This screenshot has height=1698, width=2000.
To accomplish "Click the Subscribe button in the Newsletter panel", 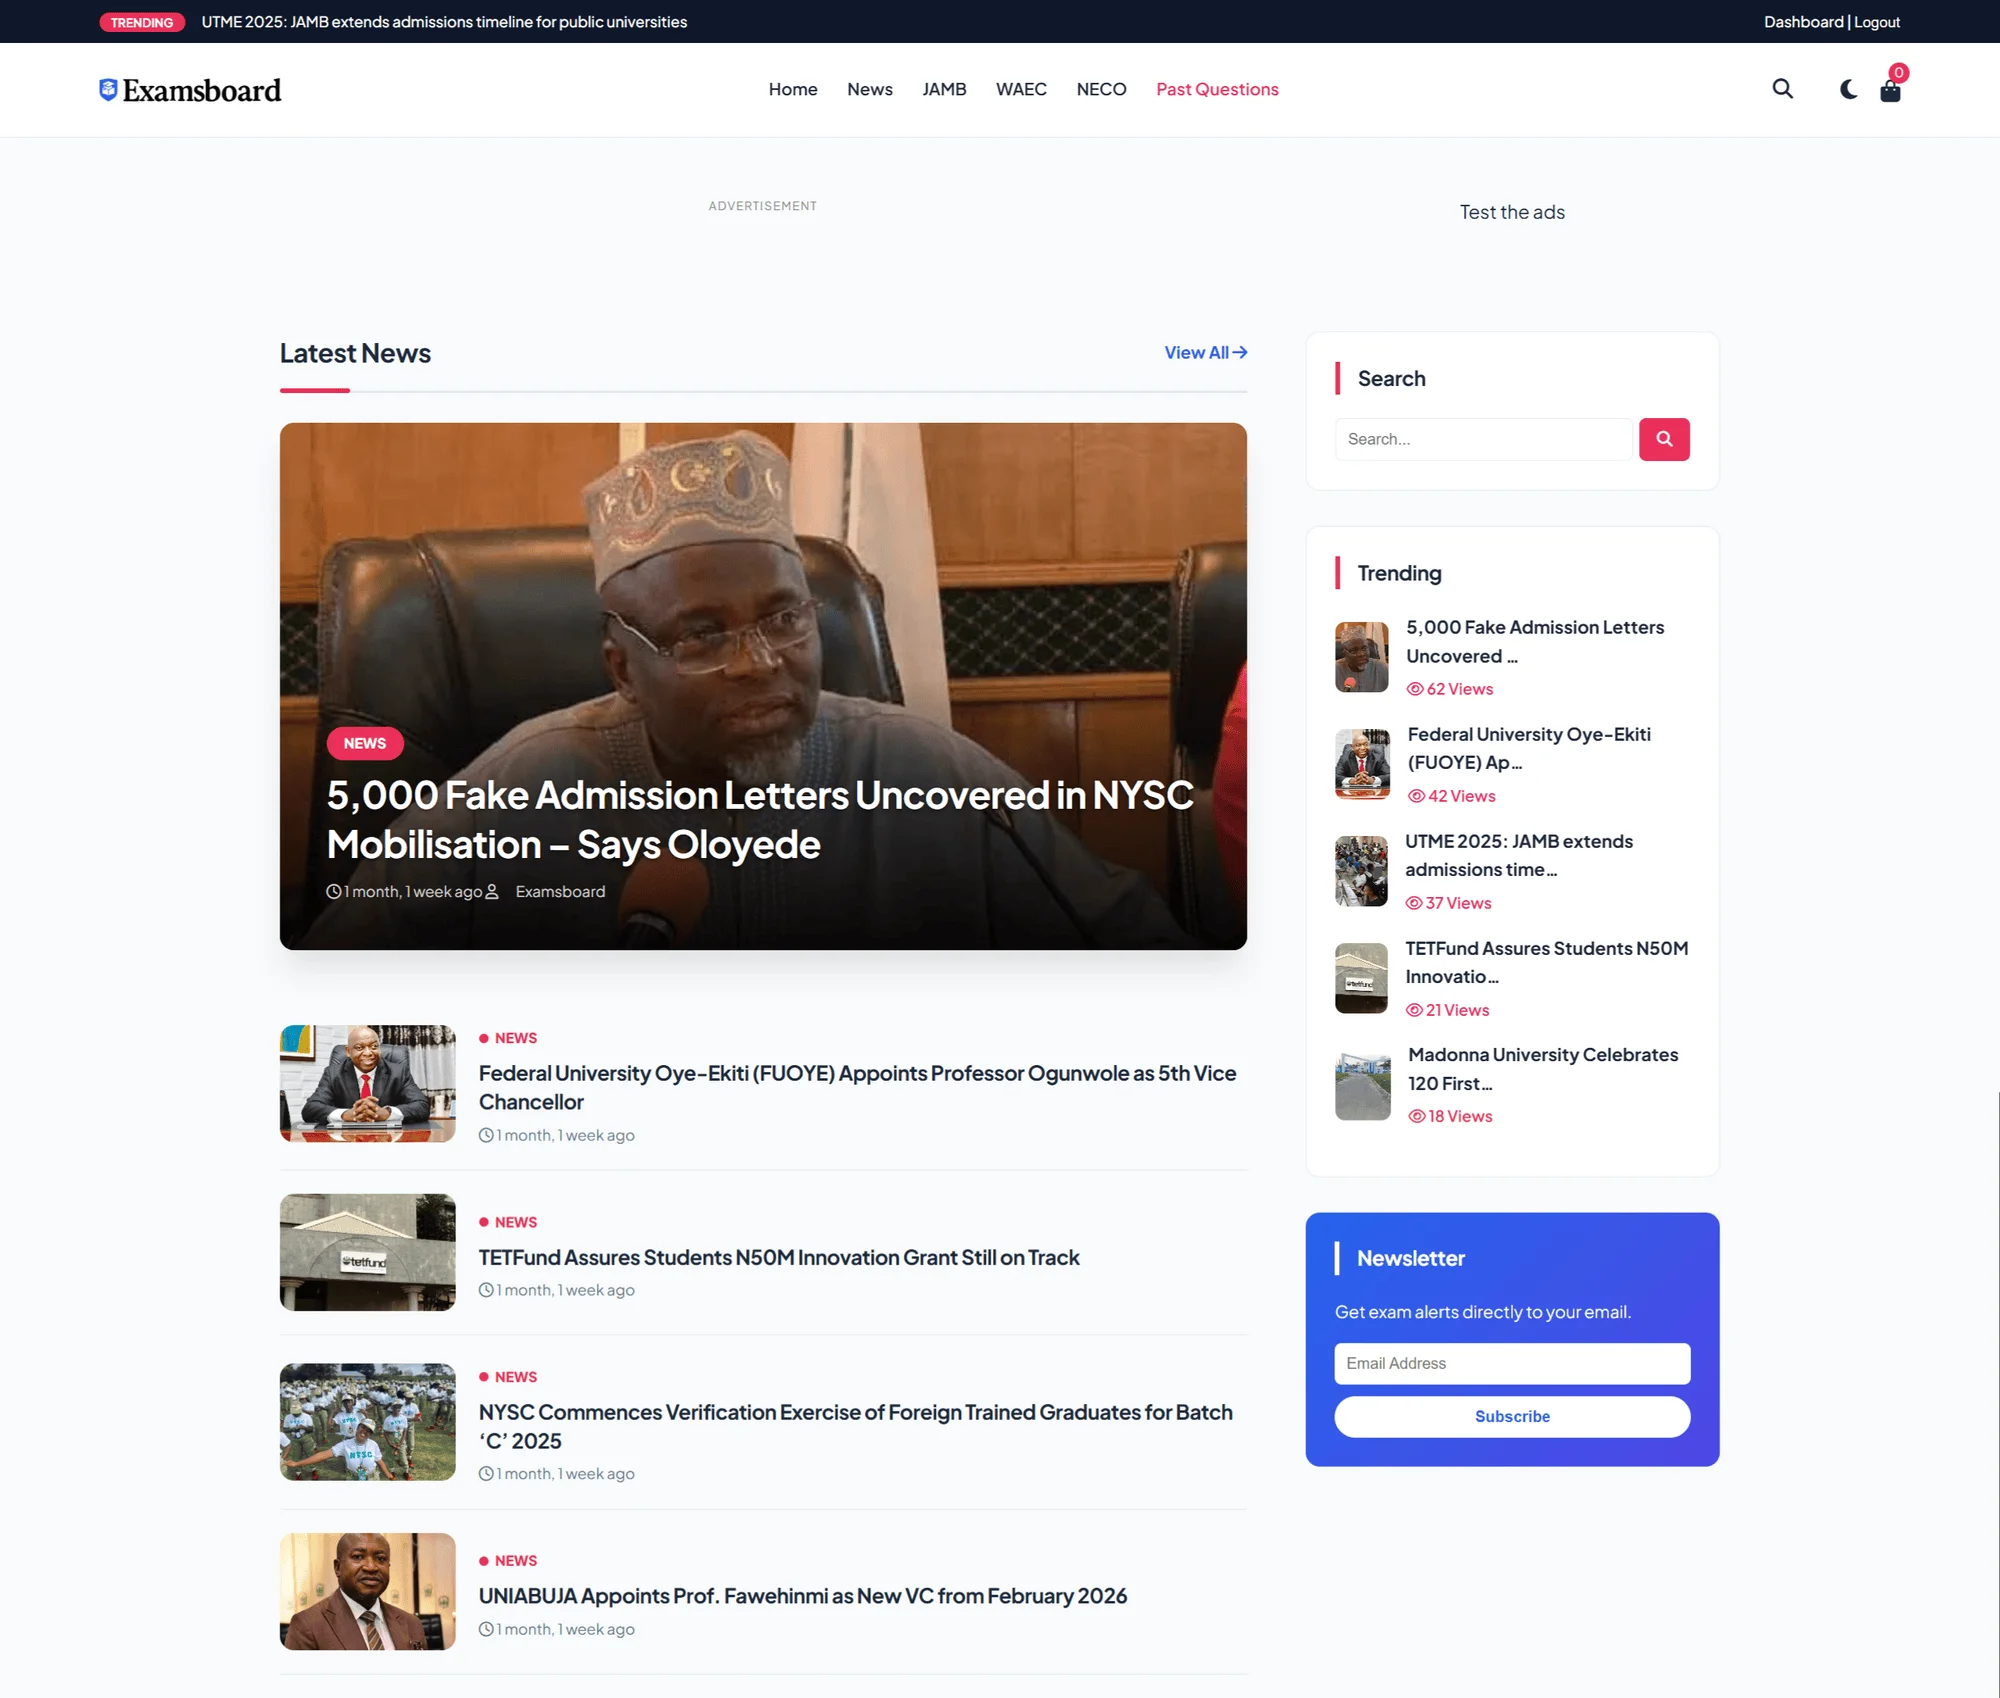I will point(1511,1416).
